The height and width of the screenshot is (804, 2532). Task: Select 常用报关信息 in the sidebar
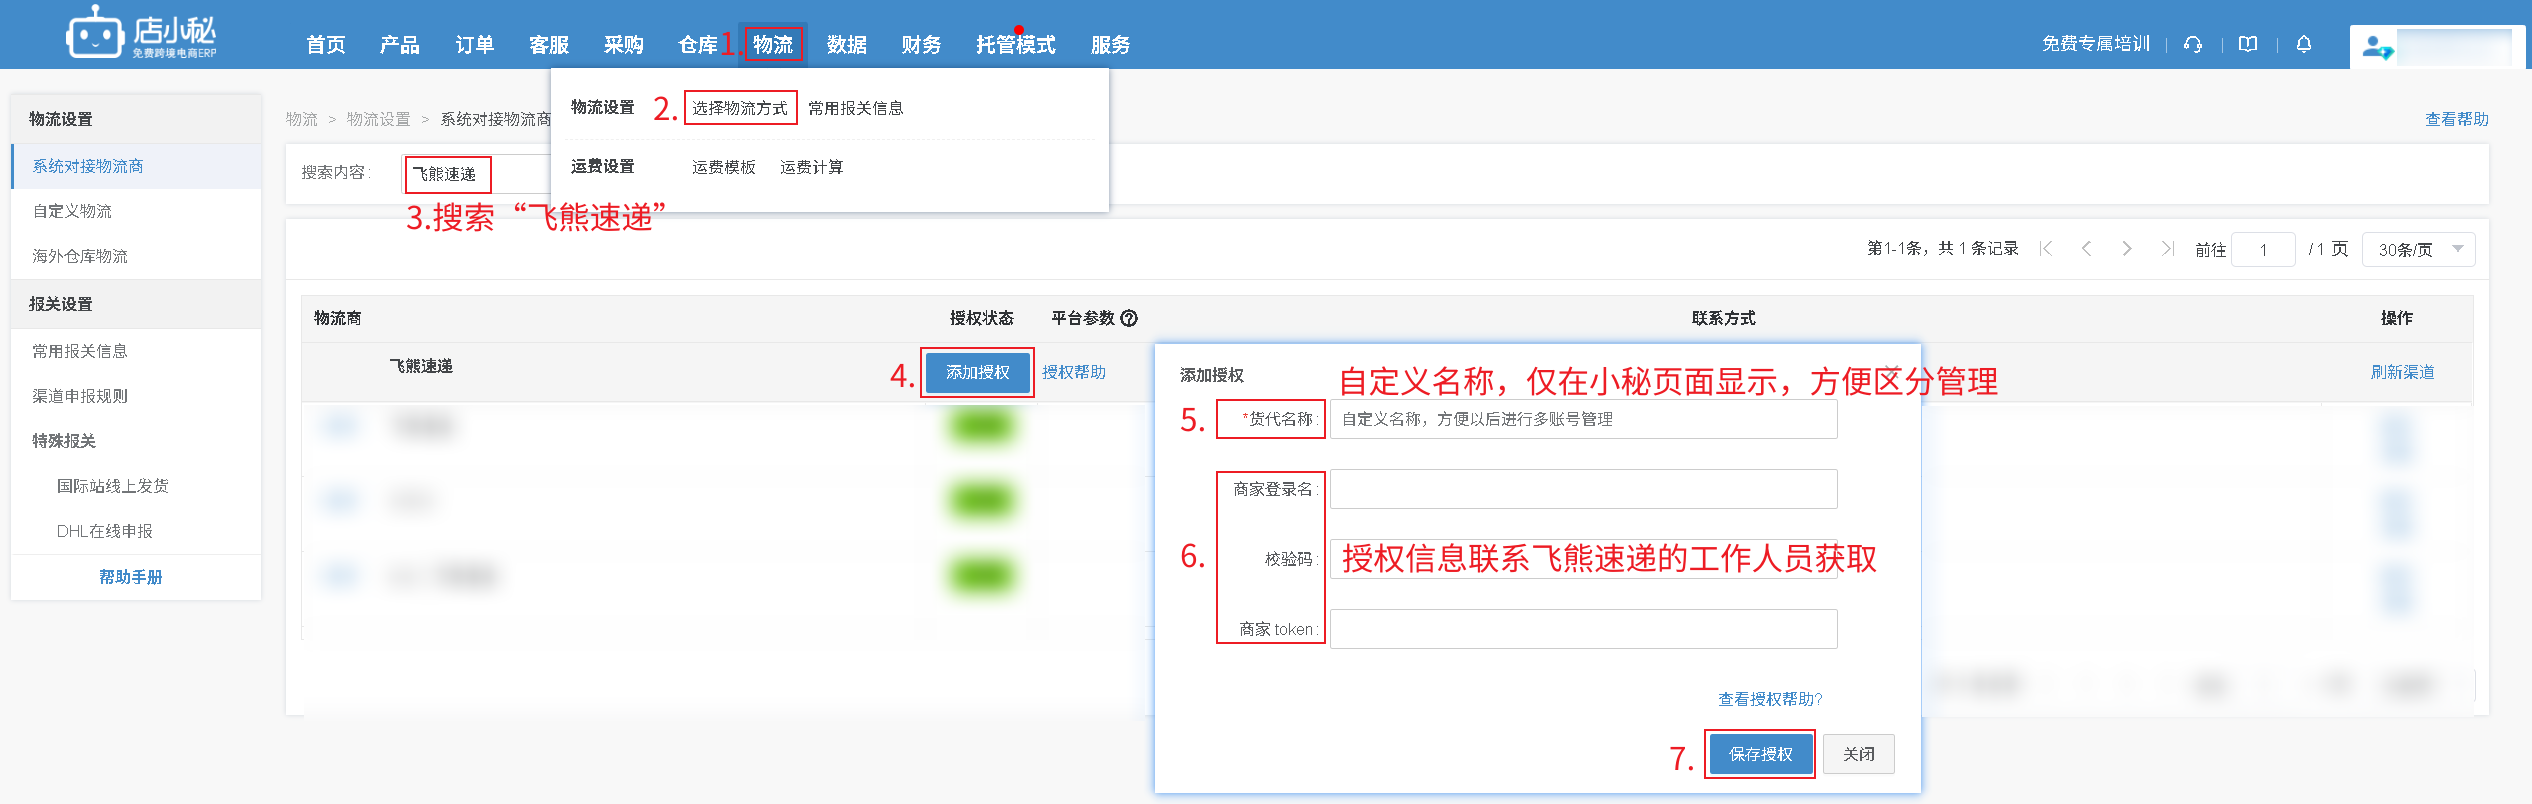tap(136, 351)
